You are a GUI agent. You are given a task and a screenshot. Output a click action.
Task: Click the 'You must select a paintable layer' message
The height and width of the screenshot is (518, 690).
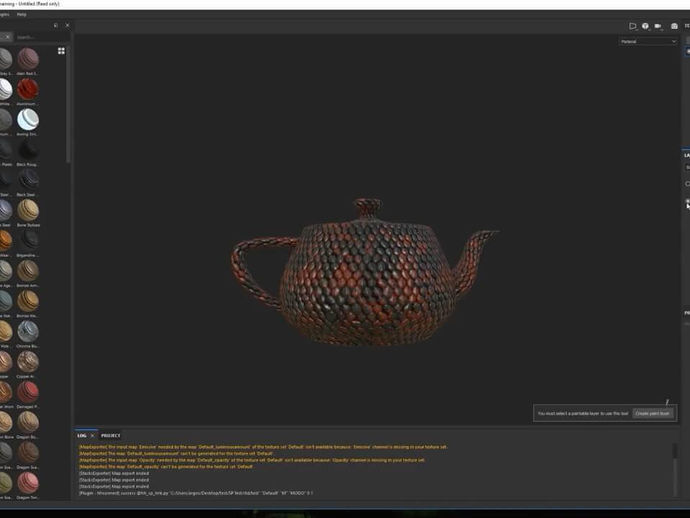[x=583, y=414]
